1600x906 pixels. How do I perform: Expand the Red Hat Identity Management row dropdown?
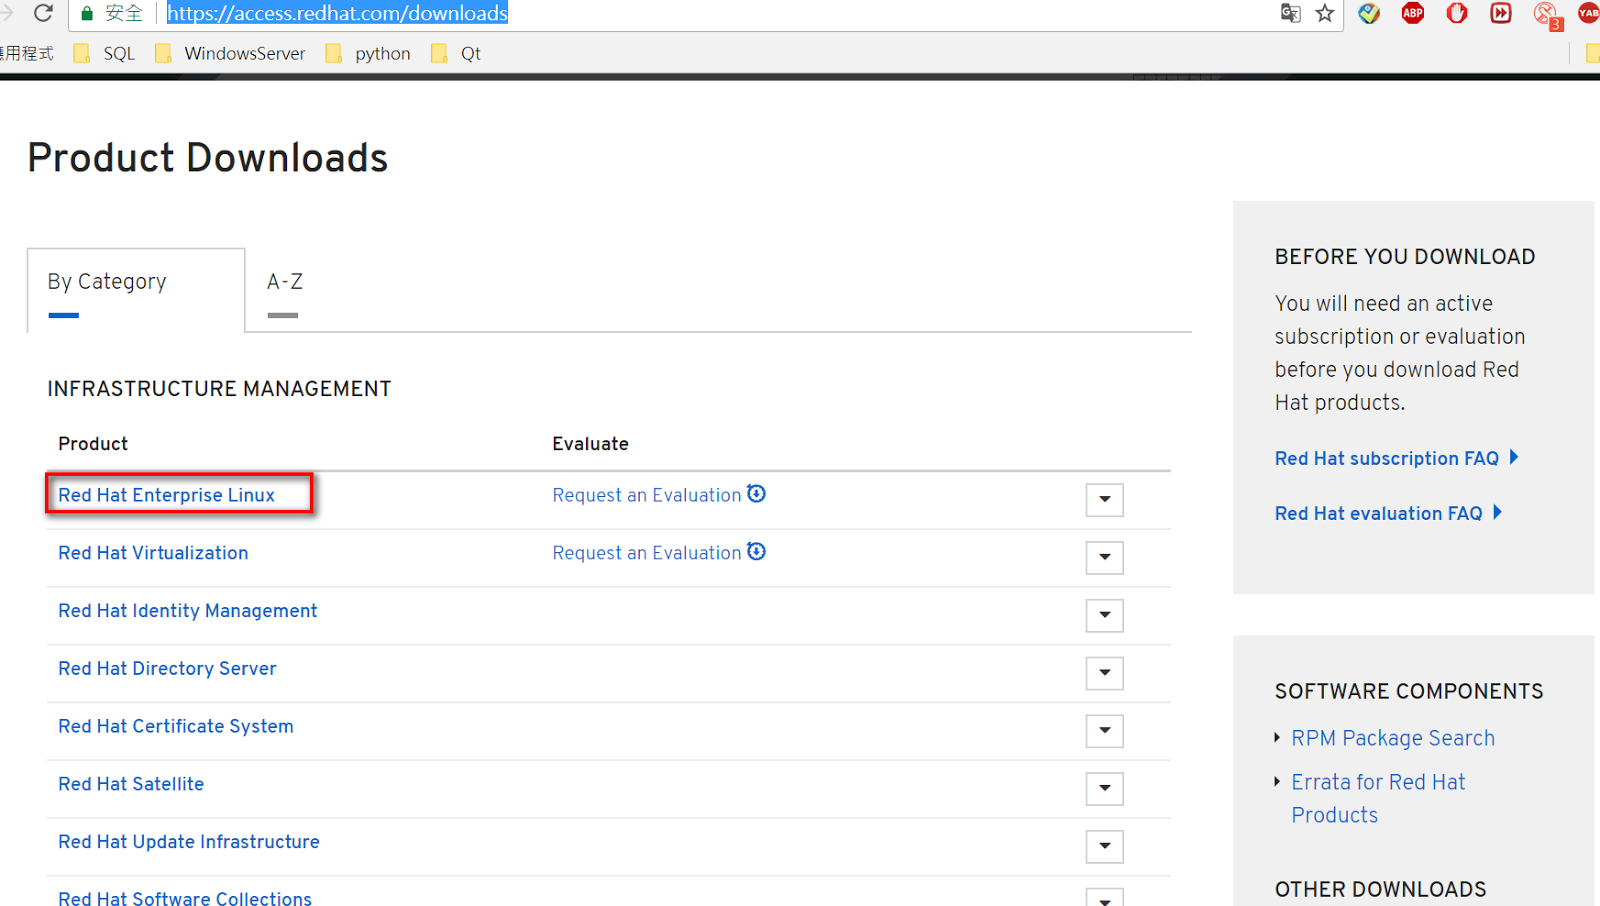pyautogui.click(x=1105, y=615)
